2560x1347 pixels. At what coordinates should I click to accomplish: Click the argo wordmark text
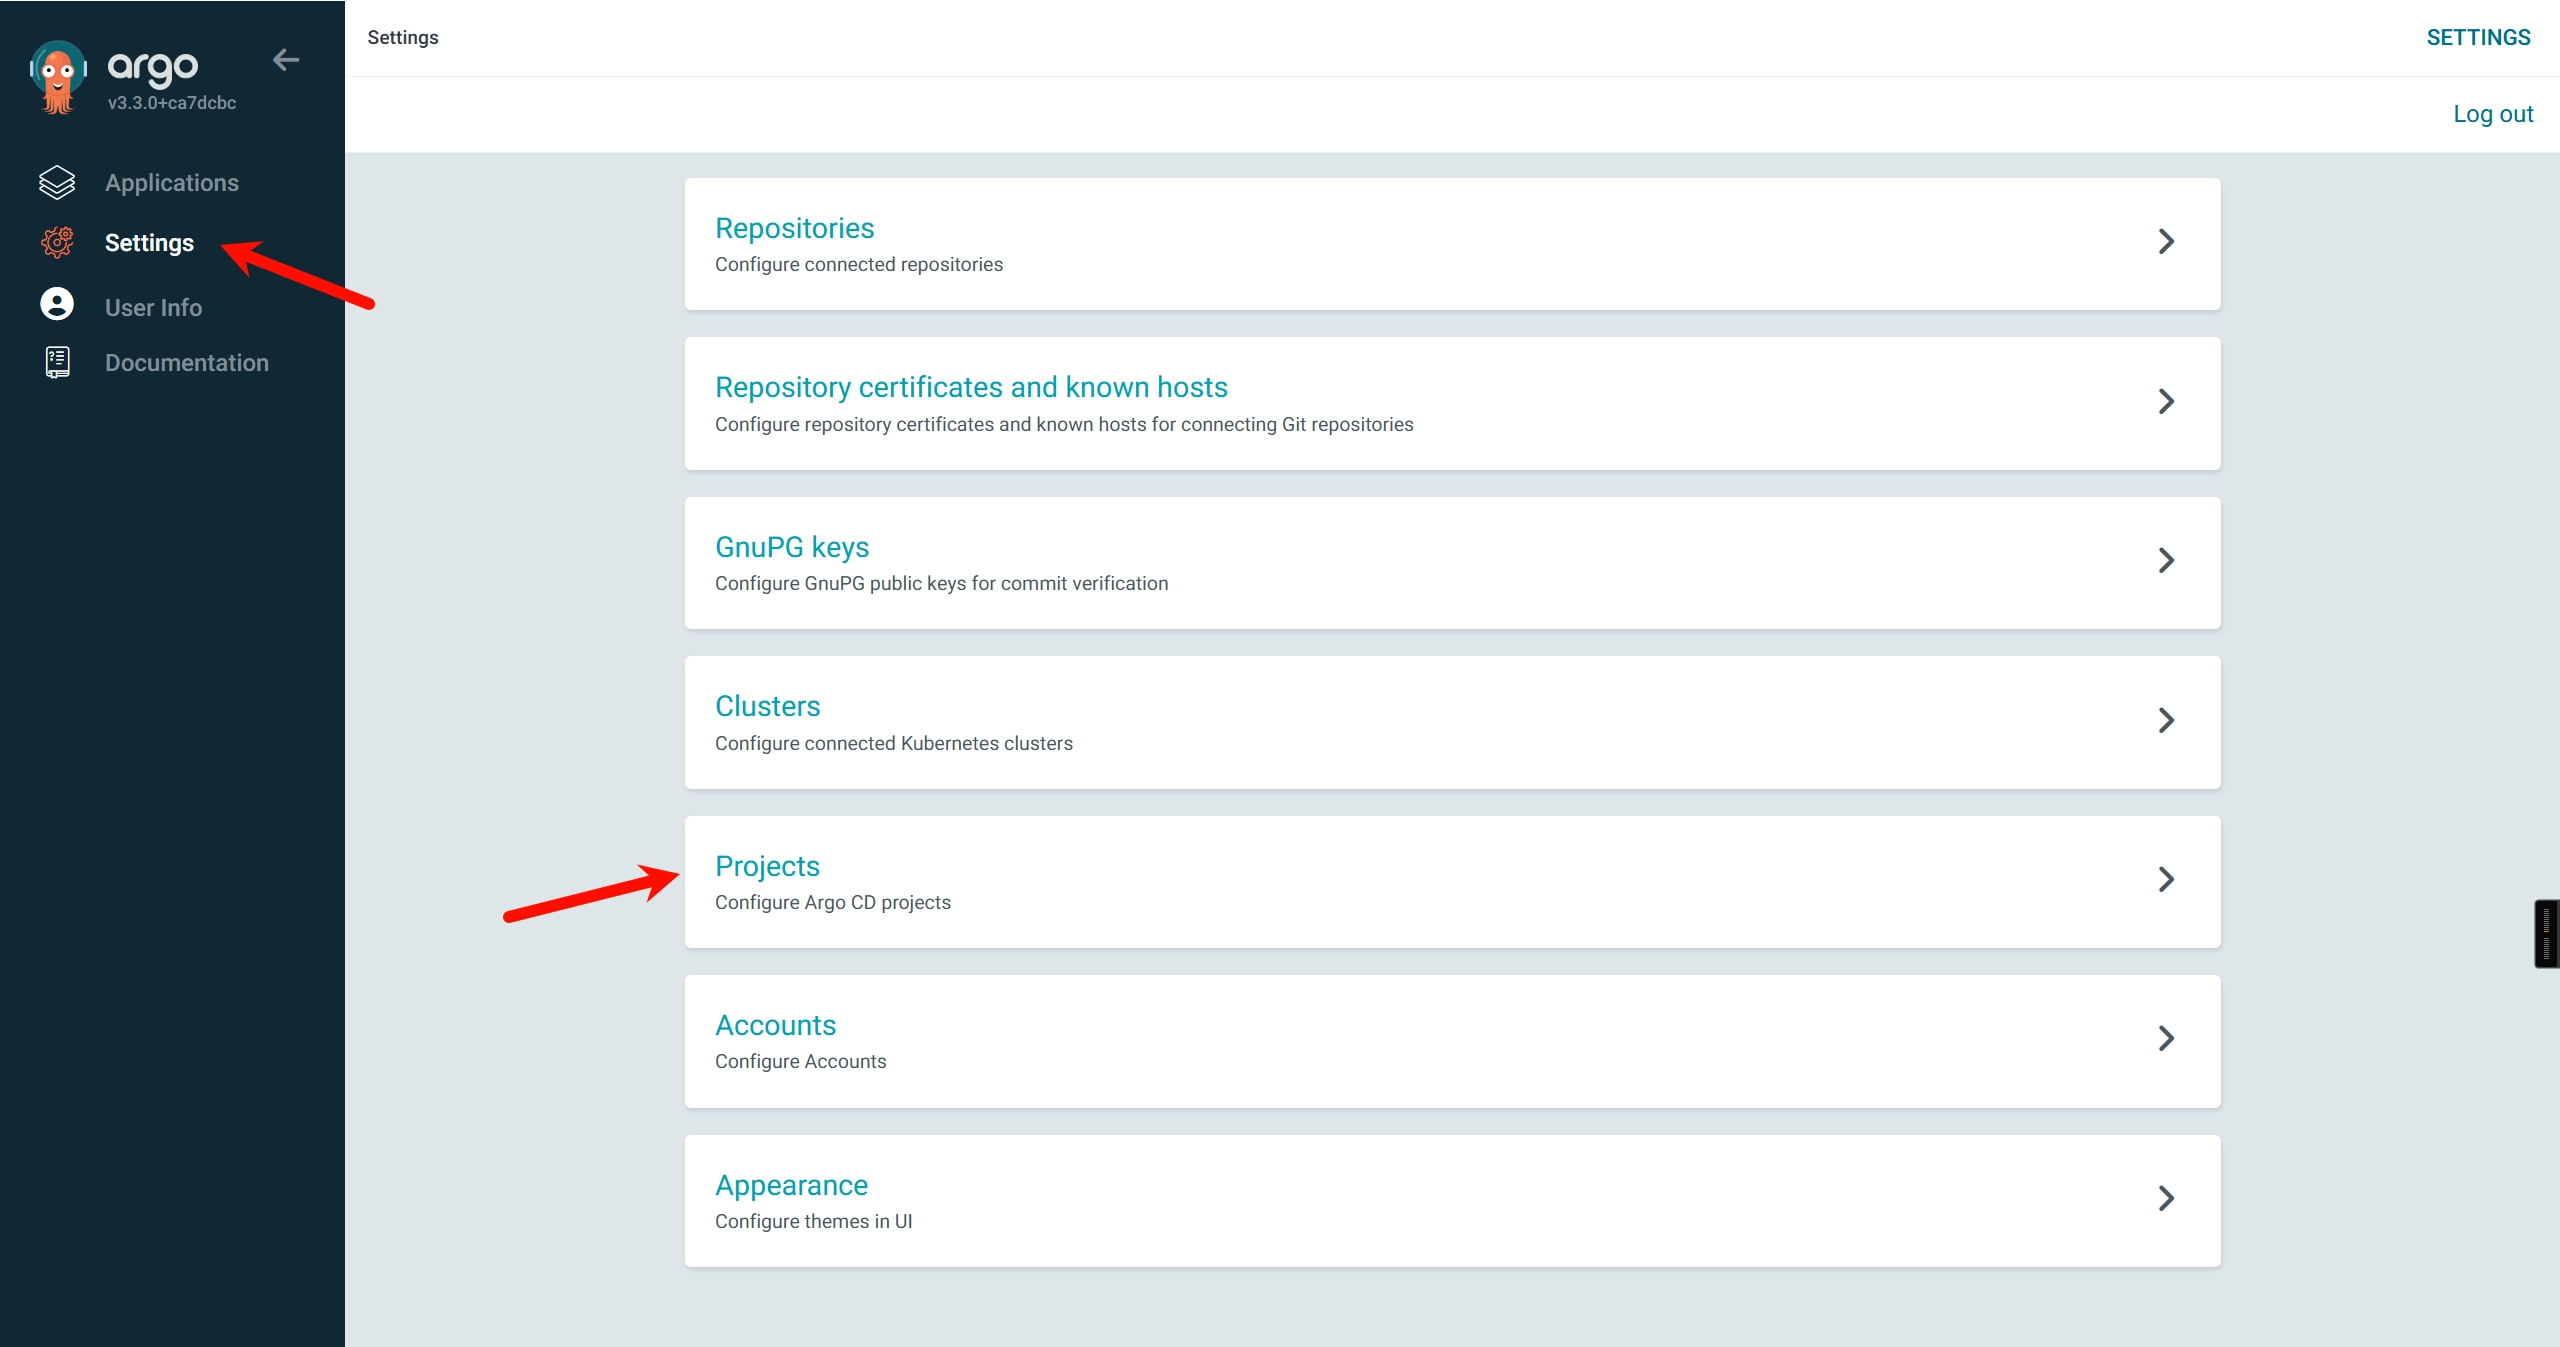(153, 67)
